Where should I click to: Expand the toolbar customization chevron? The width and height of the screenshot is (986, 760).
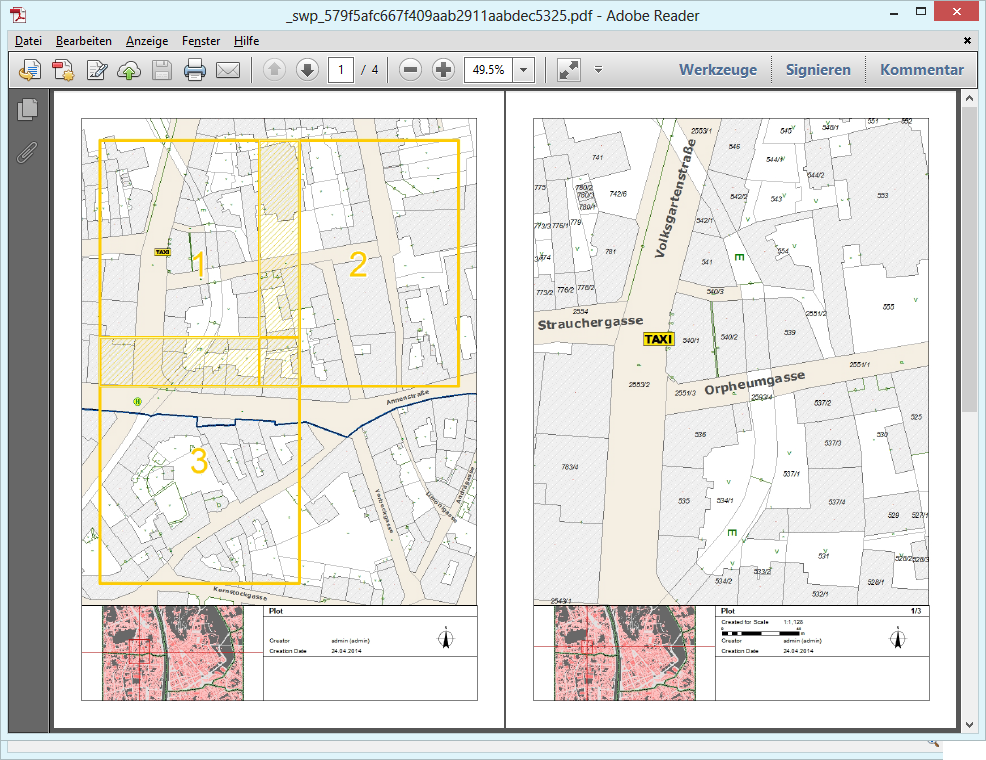[598, 70]
